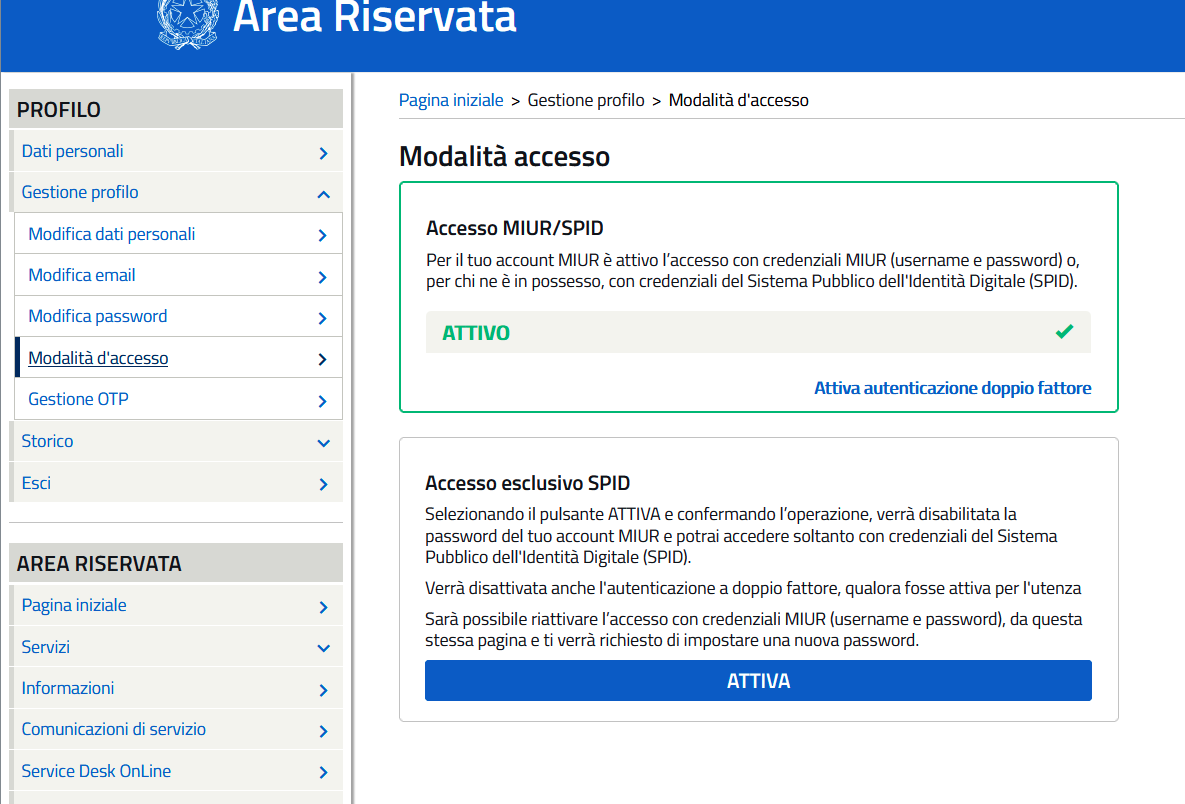Select Modalità d'accesso in sidebar
The height and width of the screenshot is (804, 1185).
pos(98,358)
